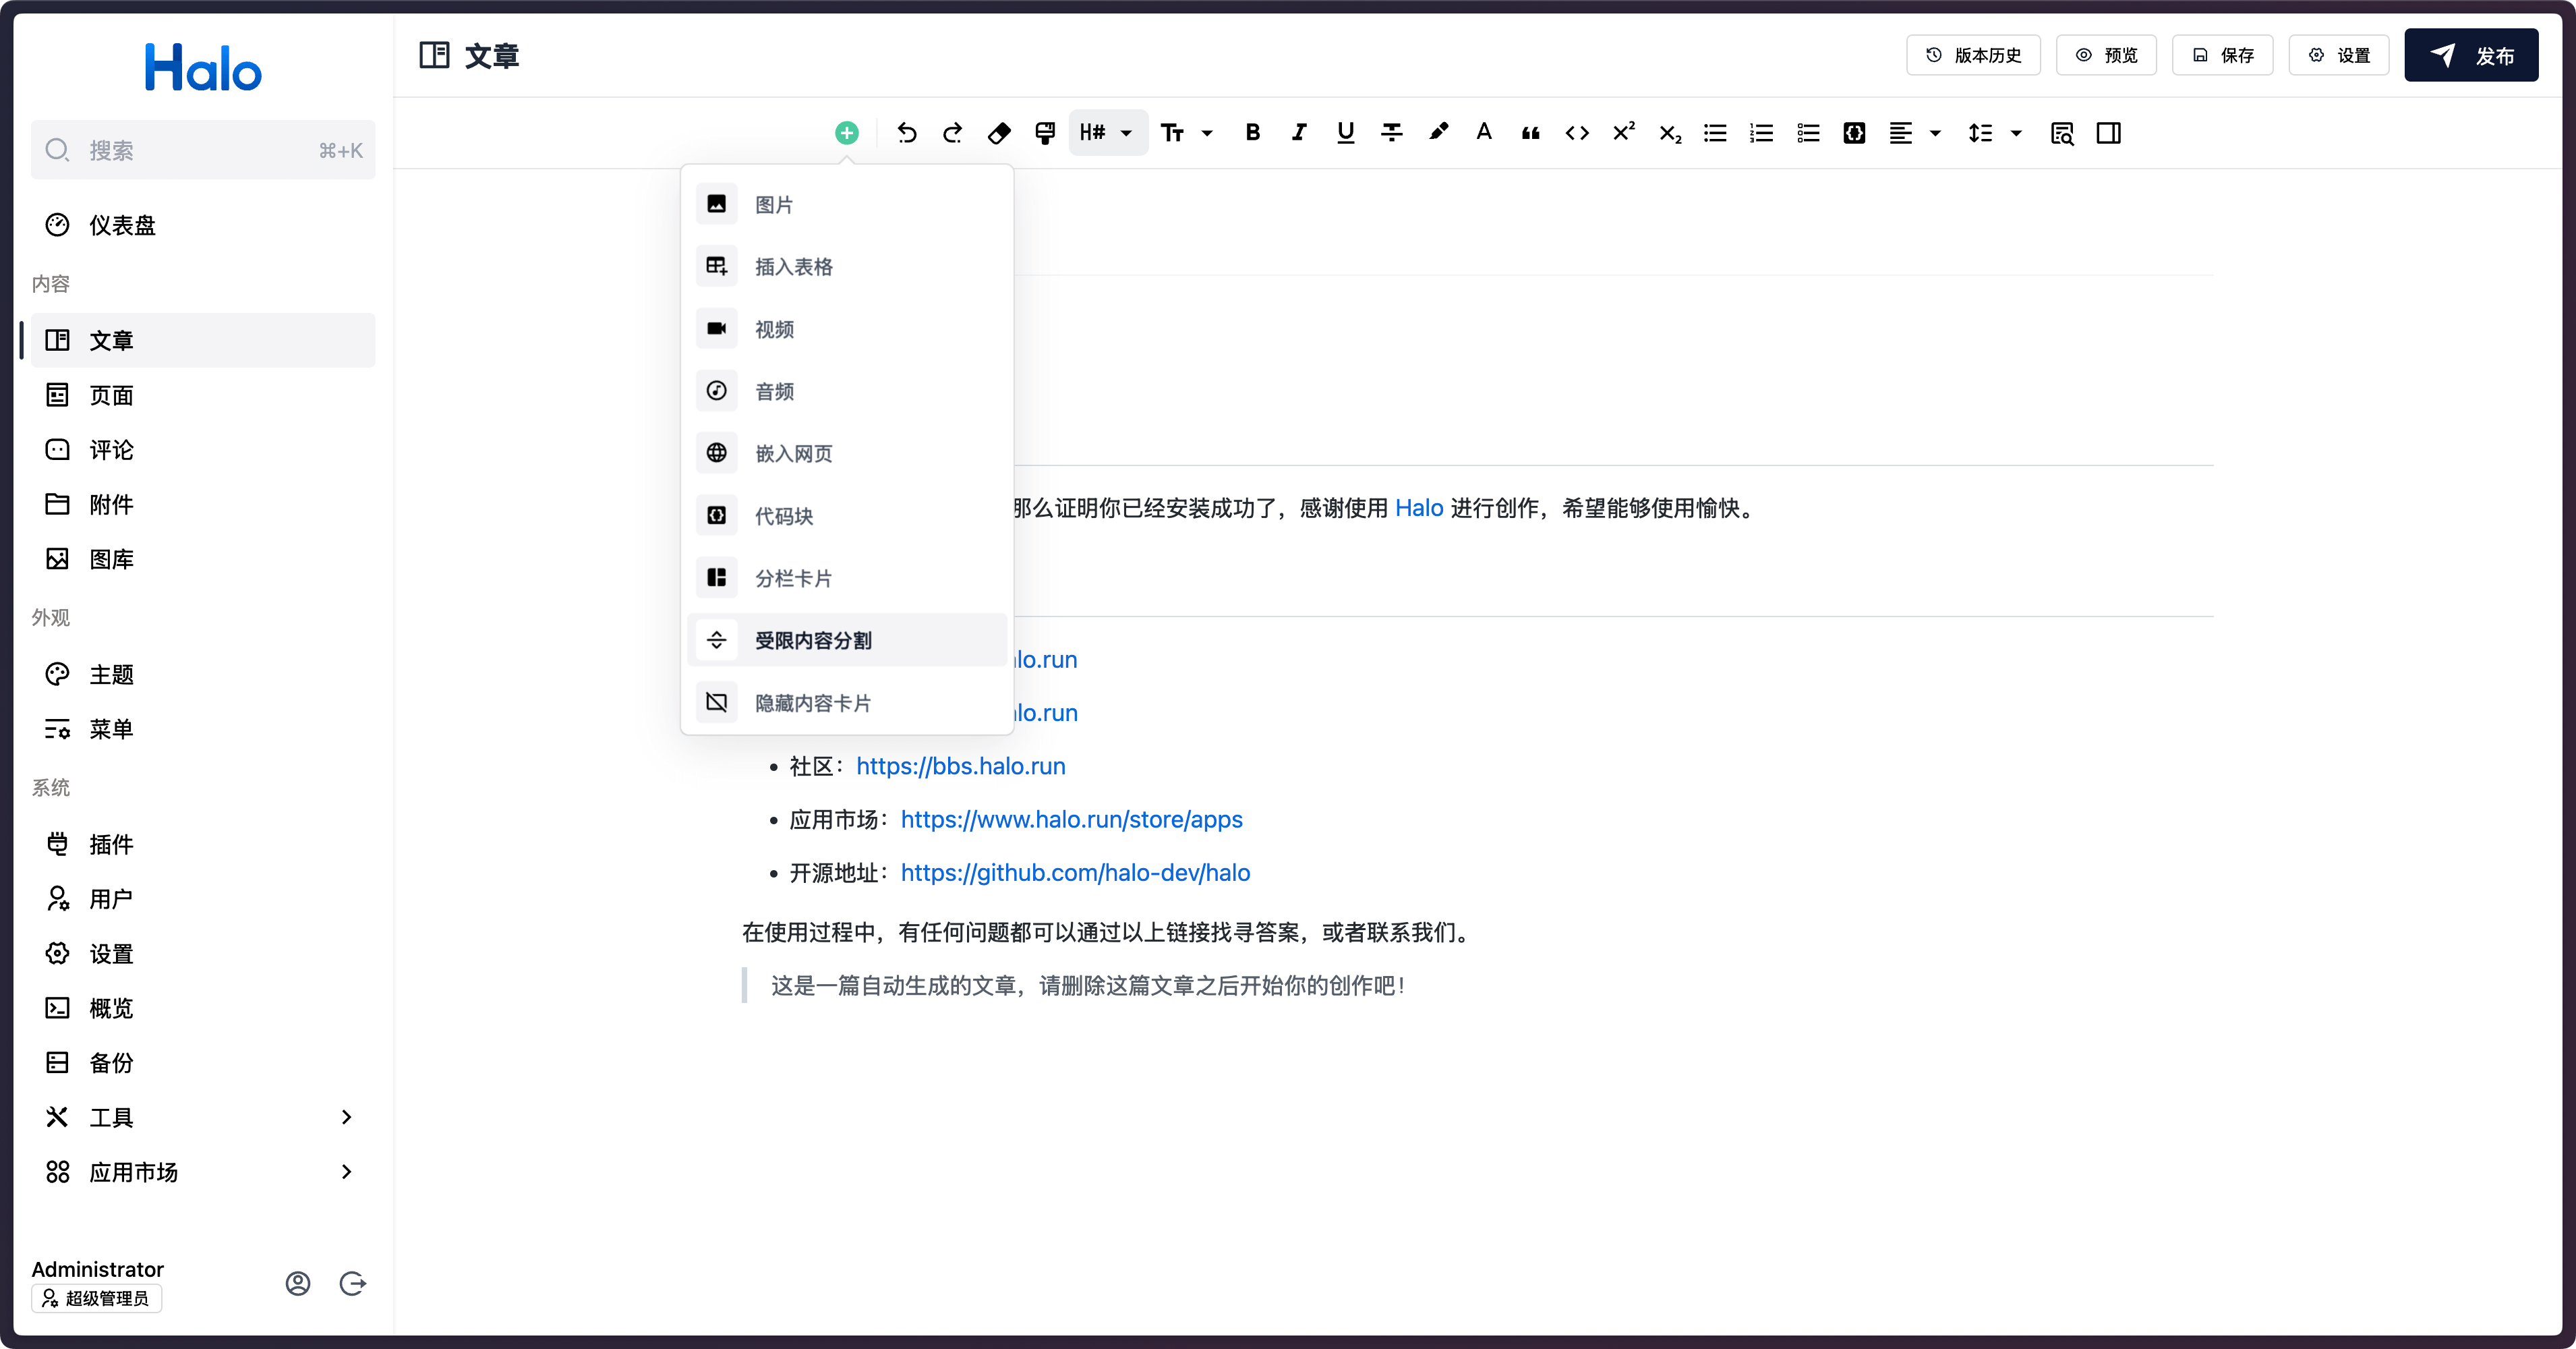
Task: Click the green plus insert button
Action: click(x=846, y=133)
